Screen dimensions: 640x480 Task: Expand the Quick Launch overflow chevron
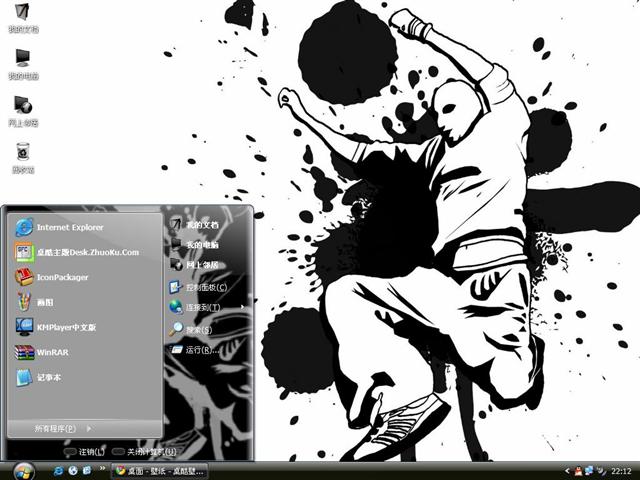coord(102,468)
